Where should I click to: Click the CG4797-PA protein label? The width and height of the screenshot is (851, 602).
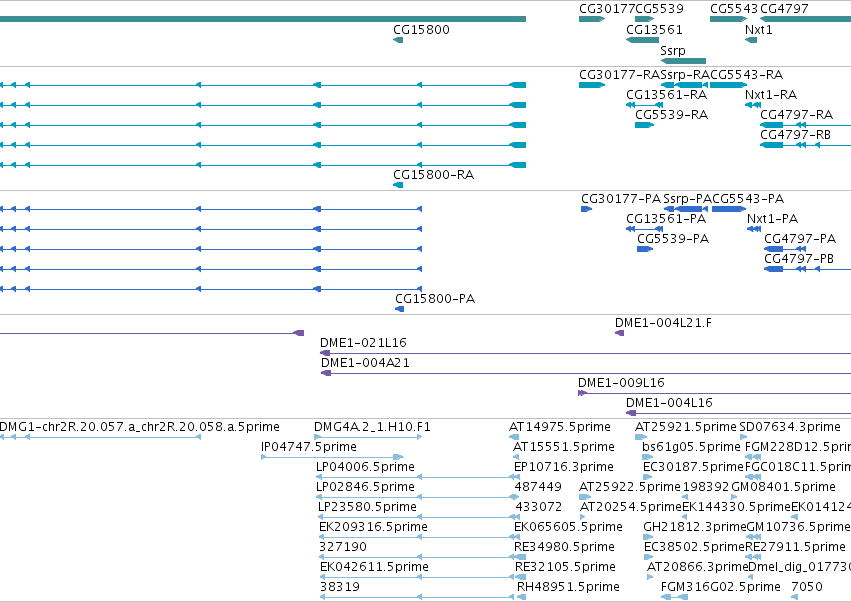point(800,239)
